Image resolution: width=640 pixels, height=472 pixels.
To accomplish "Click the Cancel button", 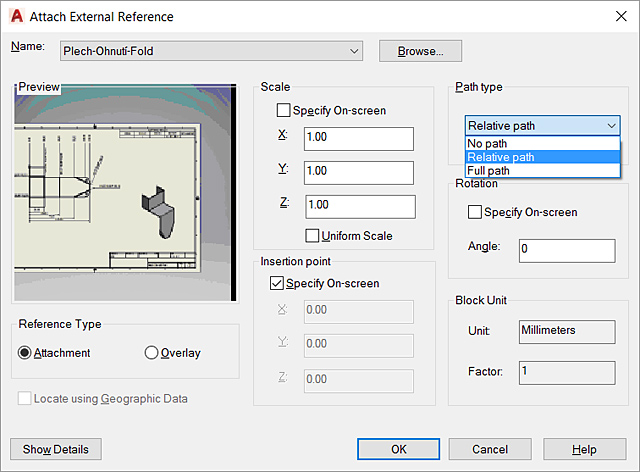I will 490,449.
